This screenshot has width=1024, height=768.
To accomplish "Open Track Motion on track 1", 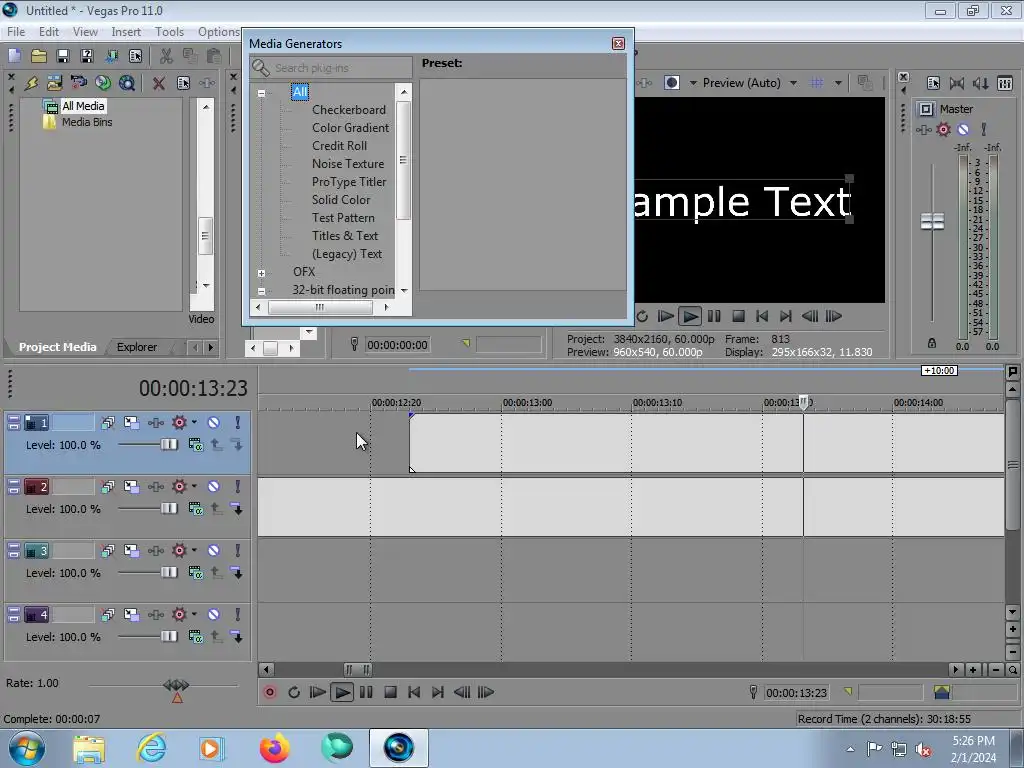I will [131, 423].
